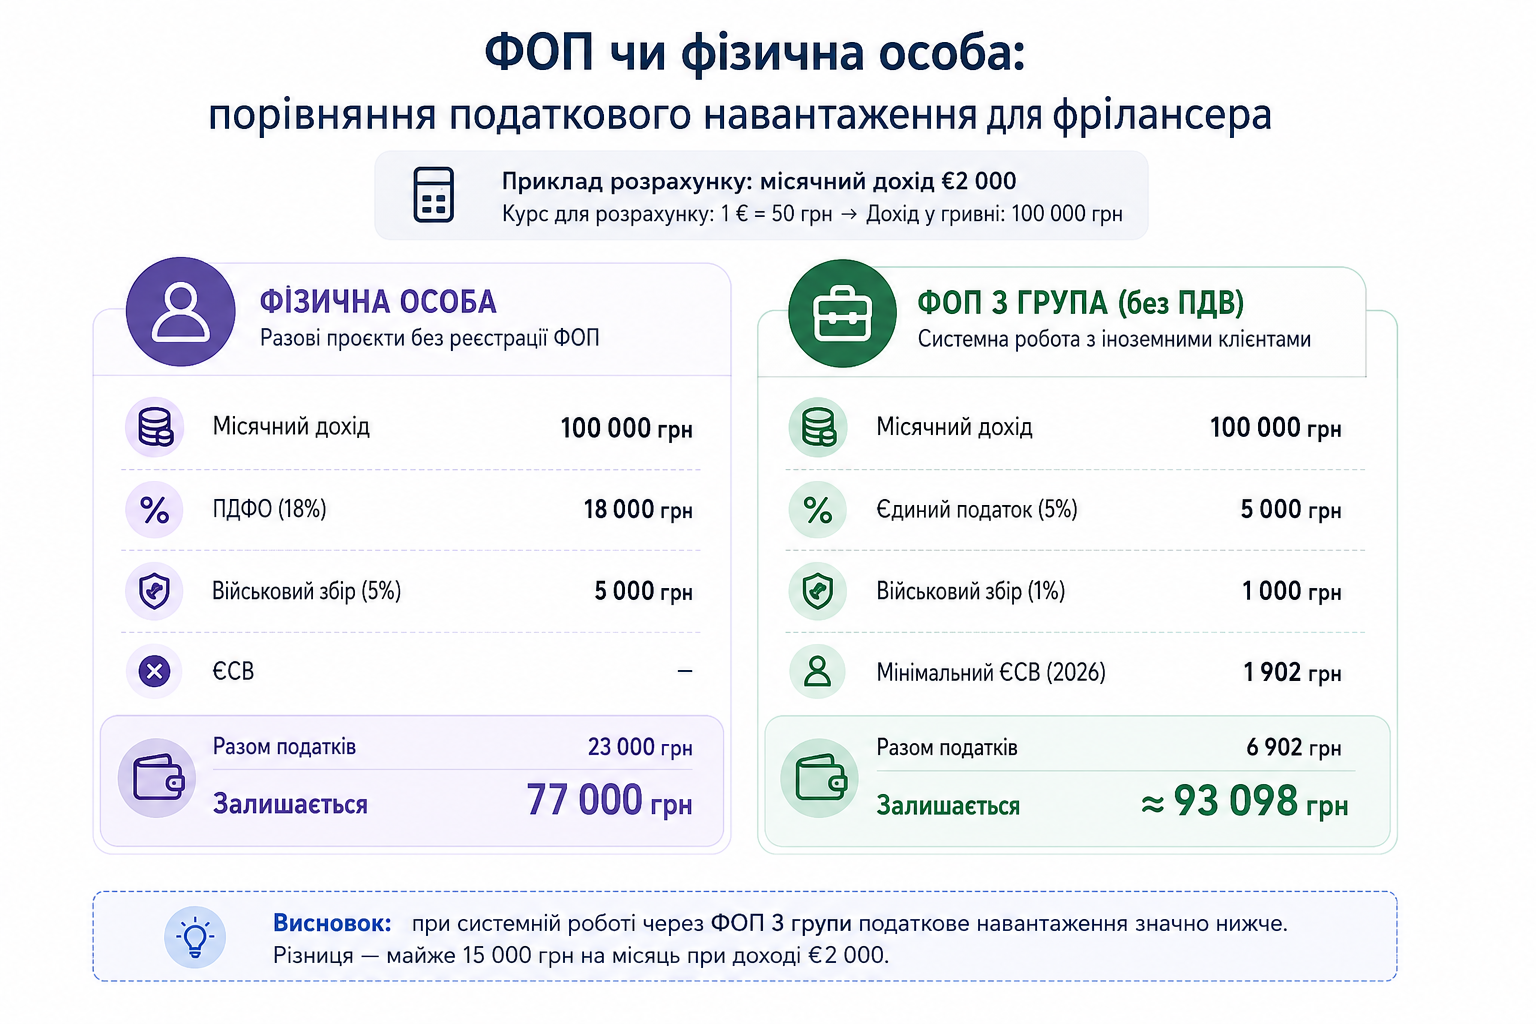The width and height of the screenshot is (1536, 1024).
Task: Click the ФІЗИЧНА ОСОБА heading
Action: coord(378,302)
